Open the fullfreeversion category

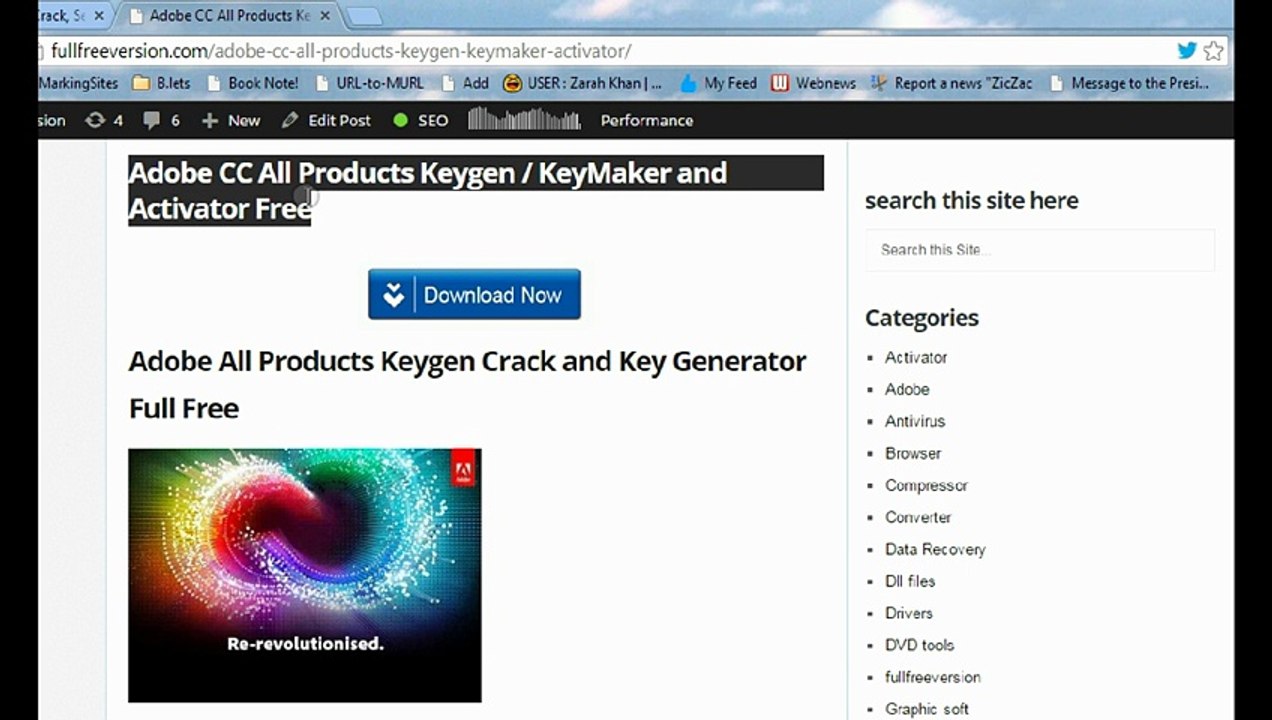click(933, 677)
